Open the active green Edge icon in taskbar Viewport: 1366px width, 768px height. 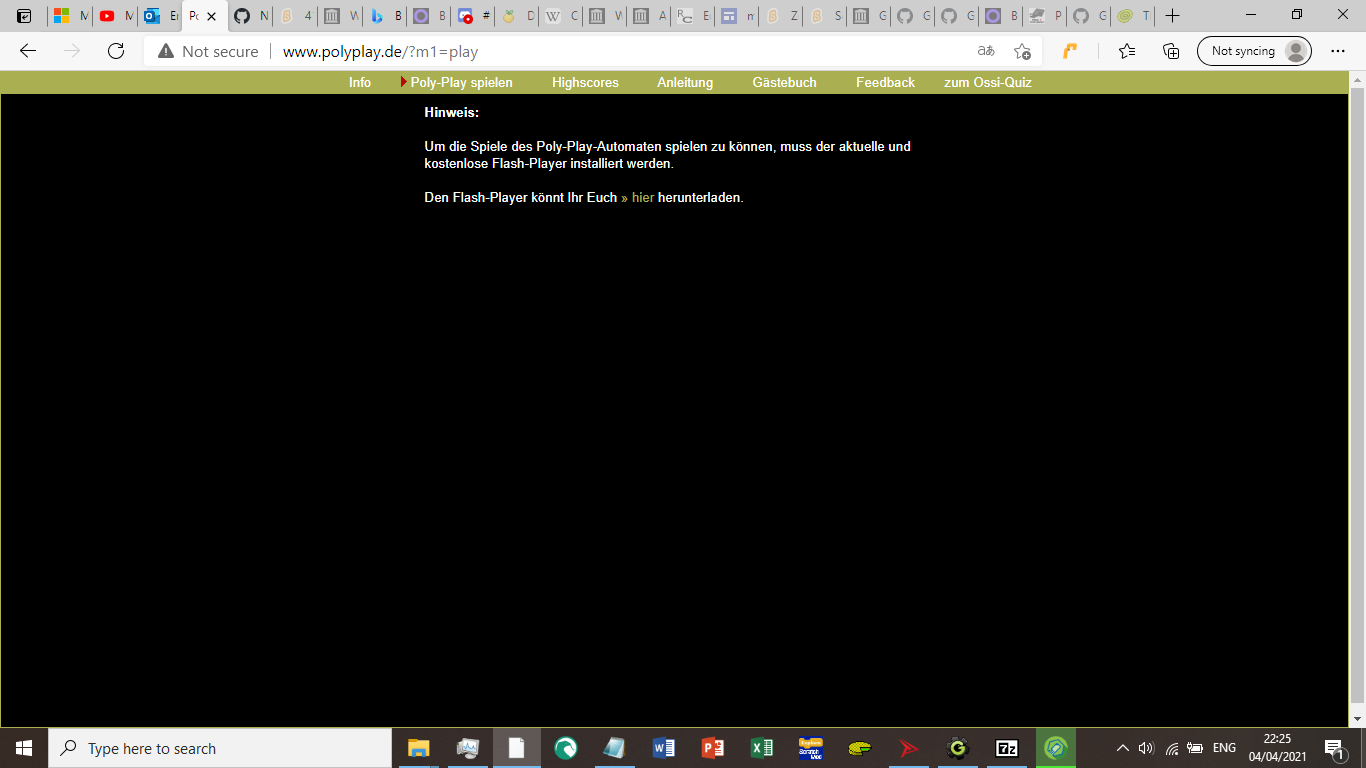point(1056,748)
